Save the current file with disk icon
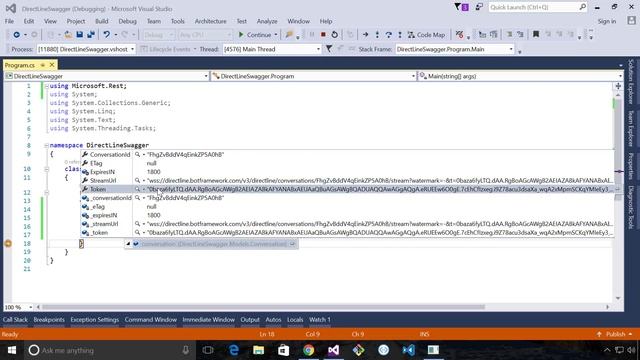640x360 pixels. 80,35
